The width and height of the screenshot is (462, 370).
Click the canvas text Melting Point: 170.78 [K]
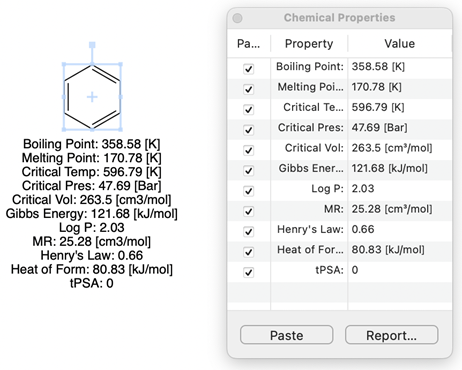point(92,158)
